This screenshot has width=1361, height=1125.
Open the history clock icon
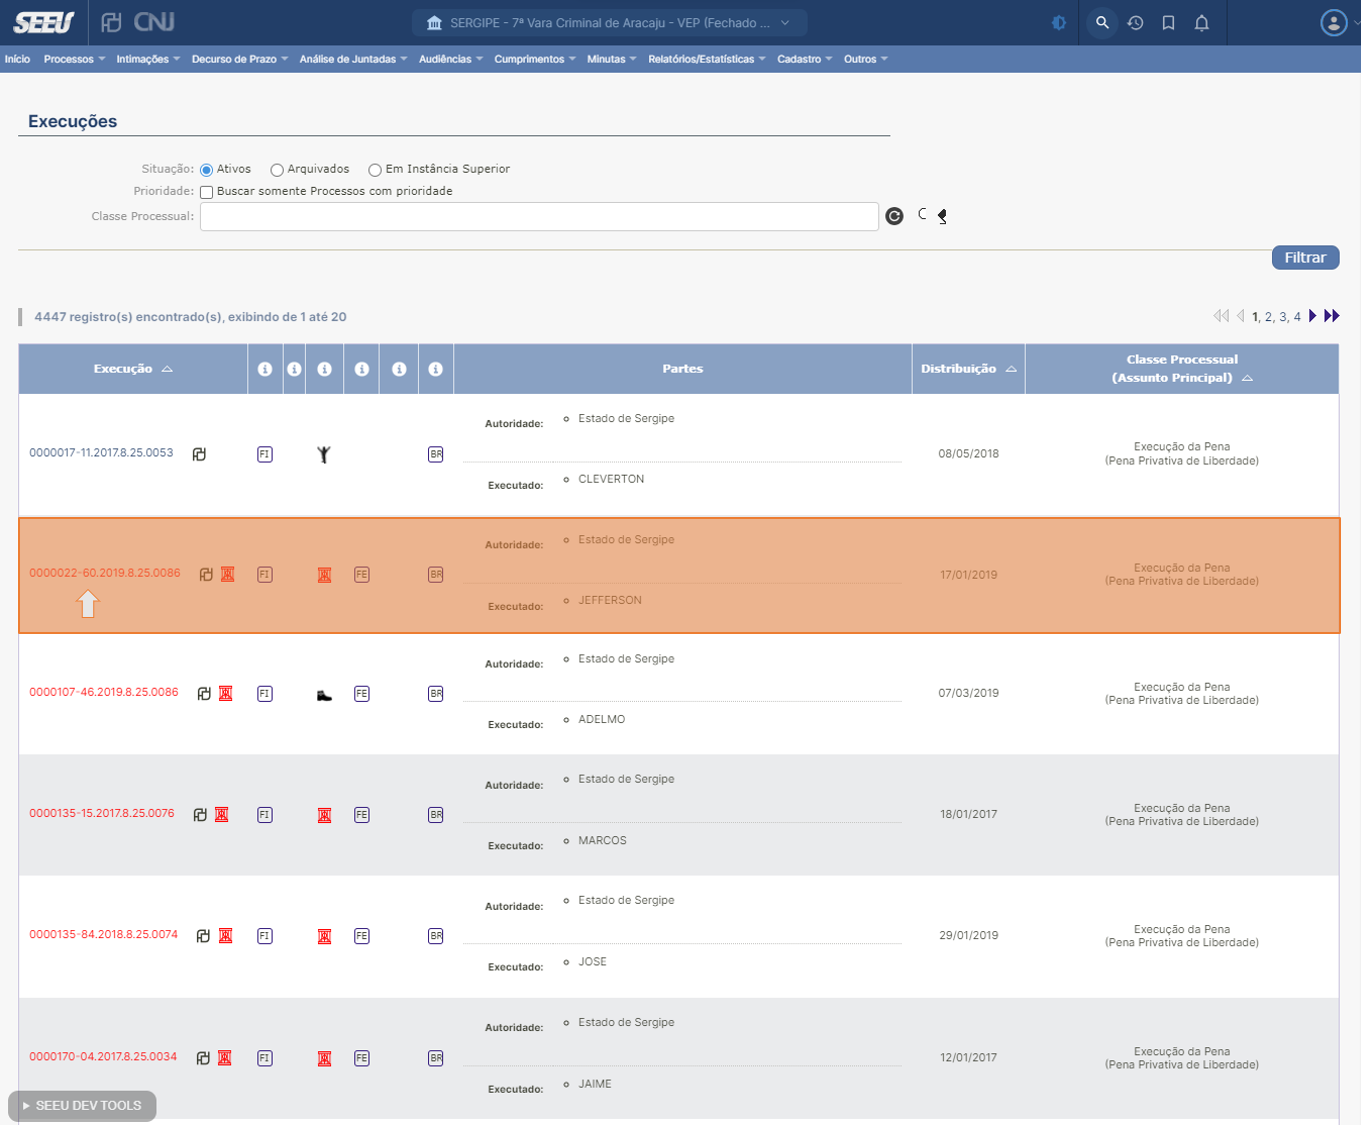pyautogui.click(x=1135, y=22)
